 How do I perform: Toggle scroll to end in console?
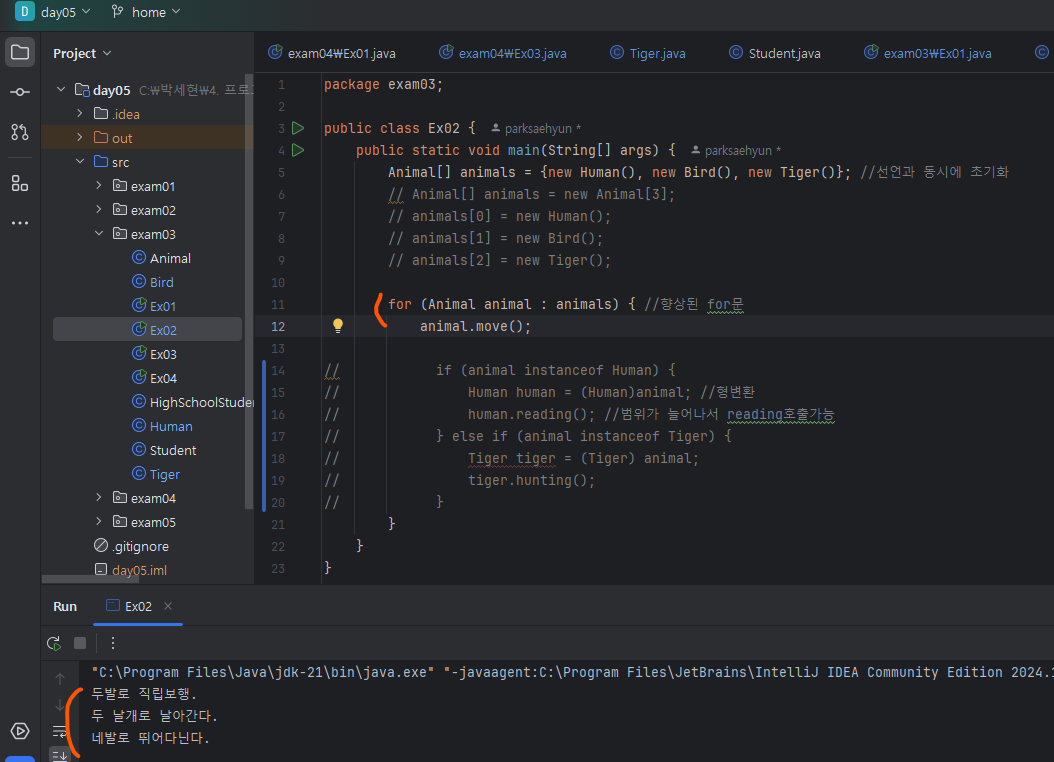[60, 755]
